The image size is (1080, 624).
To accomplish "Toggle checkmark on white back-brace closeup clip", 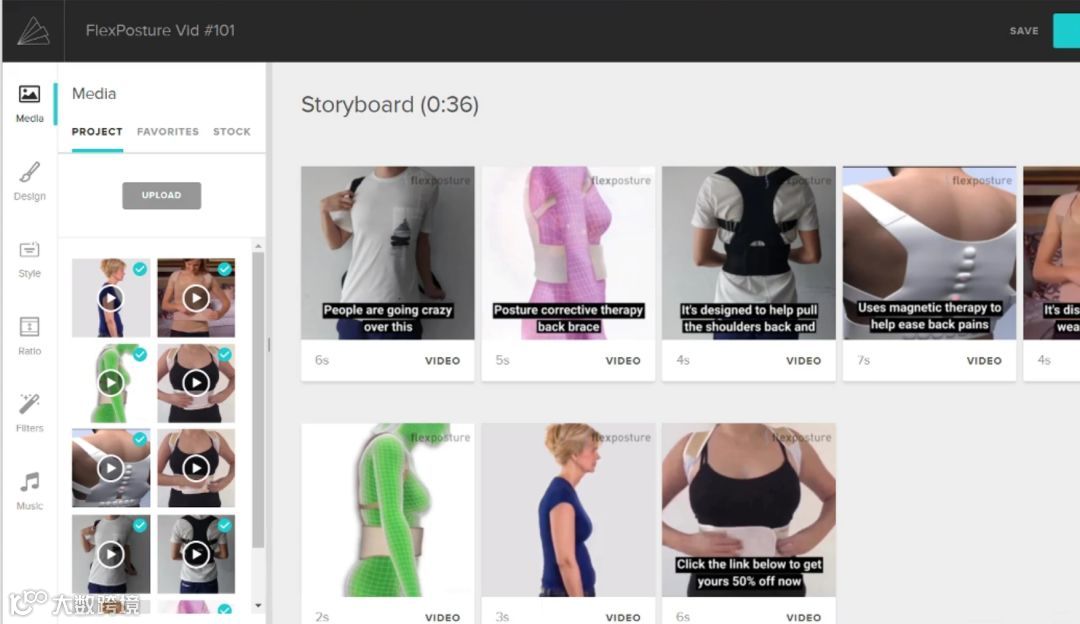I will pos(140,439).
